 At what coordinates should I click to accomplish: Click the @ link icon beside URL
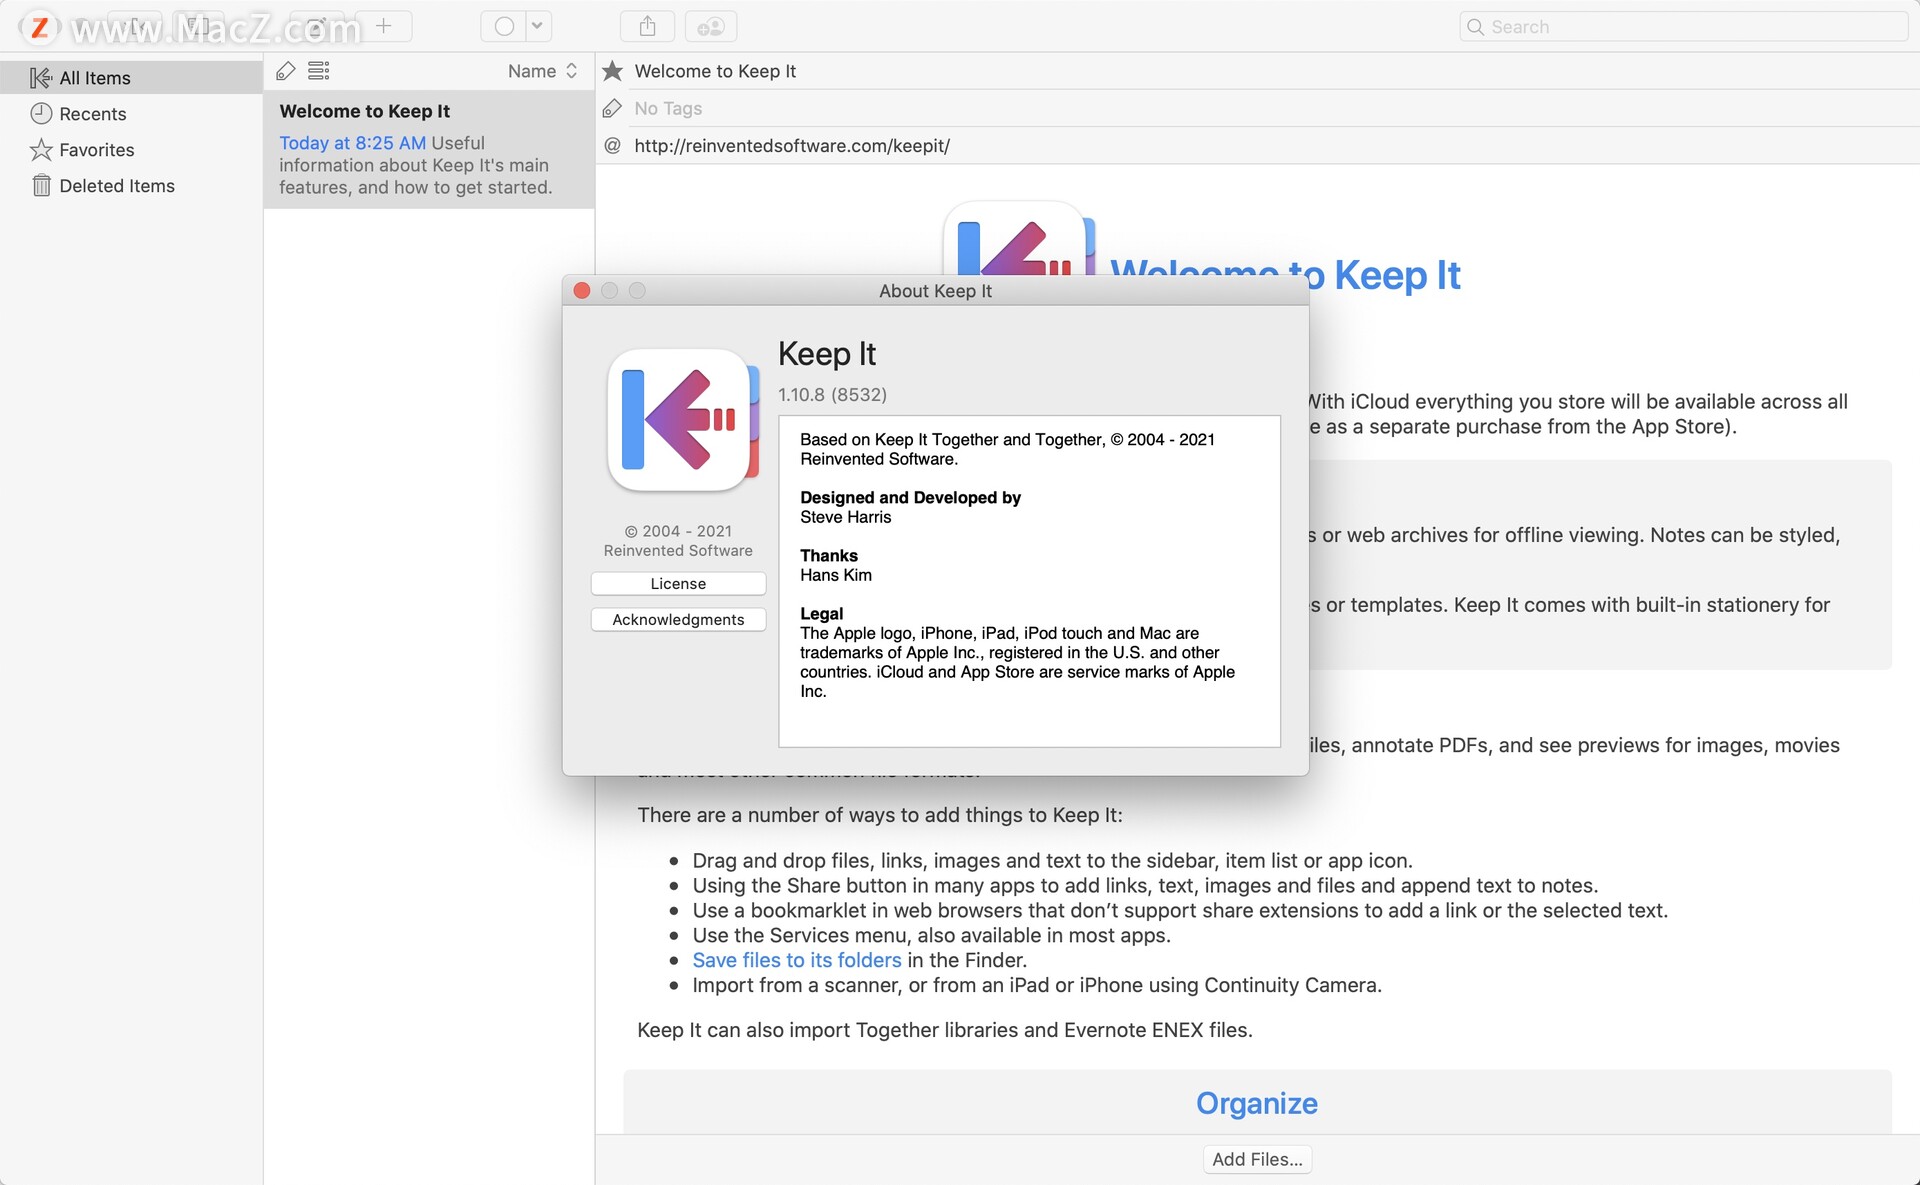[613, 146]
